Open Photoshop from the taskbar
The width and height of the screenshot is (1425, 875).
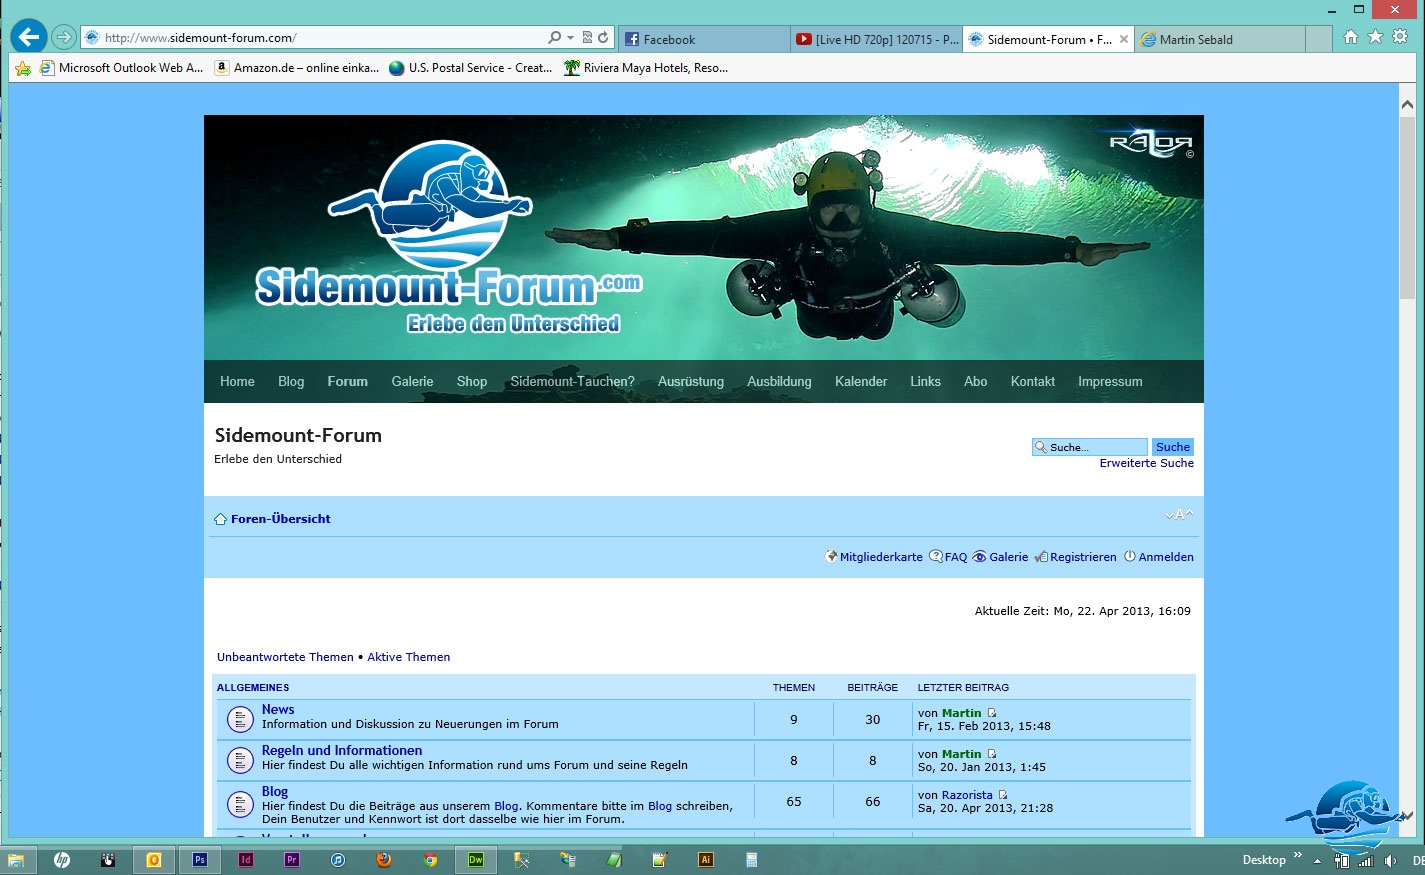(200, 860)
